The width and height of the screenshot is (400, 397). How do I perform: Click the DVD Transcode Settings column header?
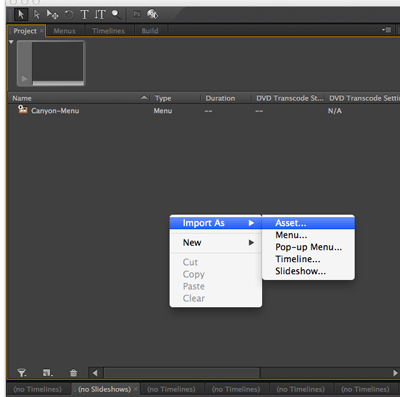click(x=364, y=98)
